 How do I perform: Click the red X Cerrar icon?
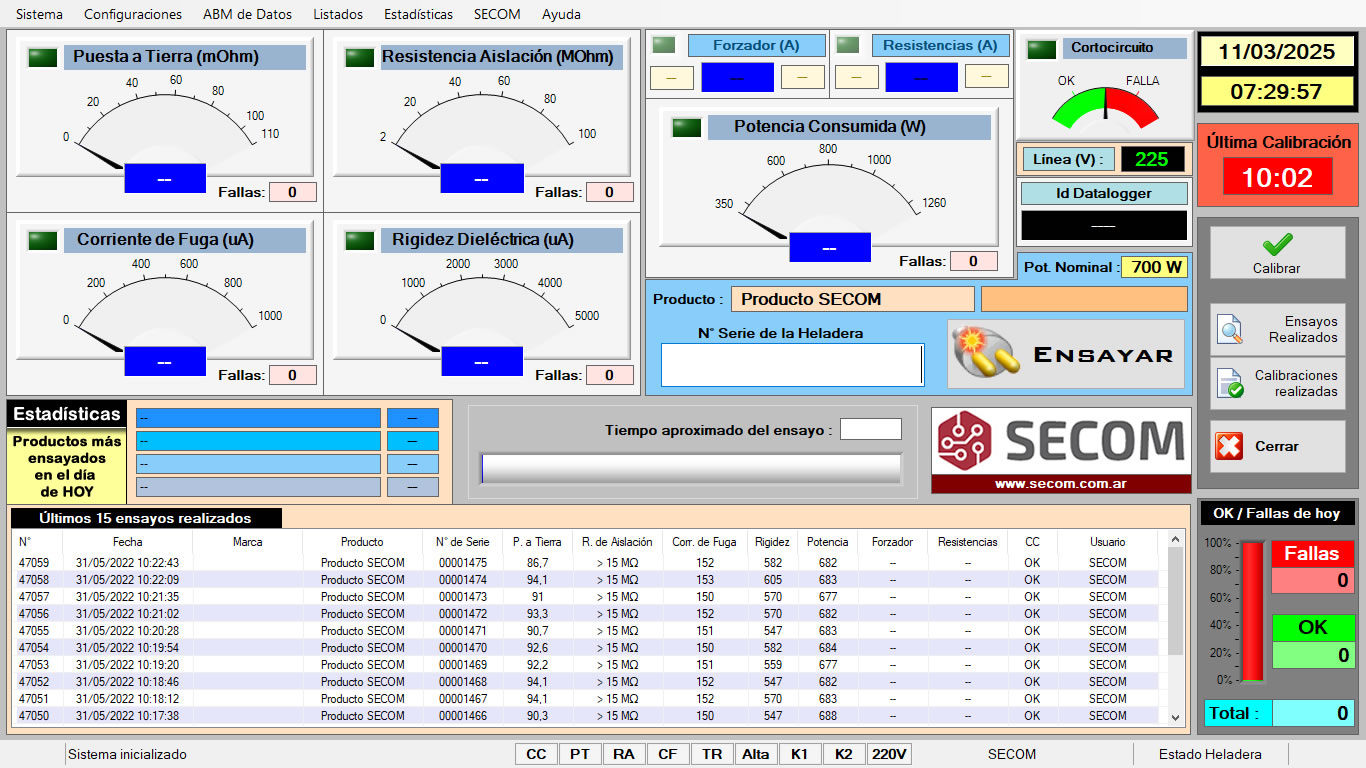[x=1229, y=446]
